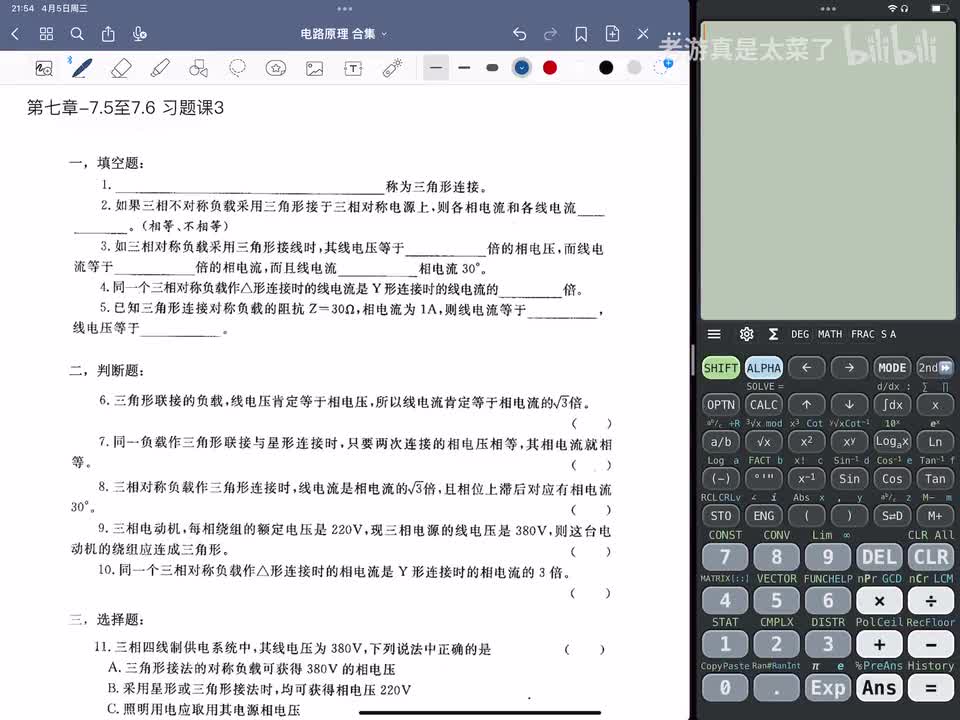Tap the Ans key
This screenshot has width=960, height=720.
(879, 688)
